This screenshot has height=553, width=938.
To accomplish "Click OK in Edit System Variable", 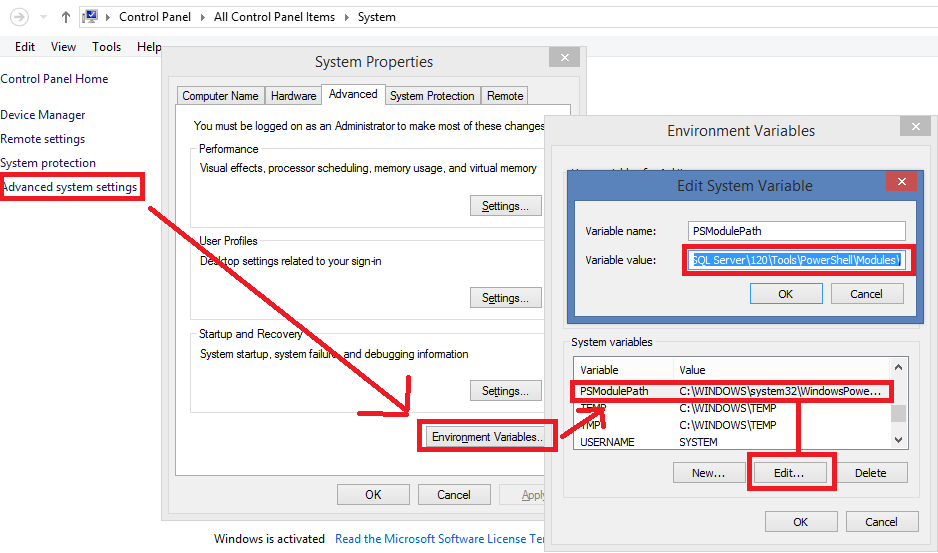I will tap(786, 293).
